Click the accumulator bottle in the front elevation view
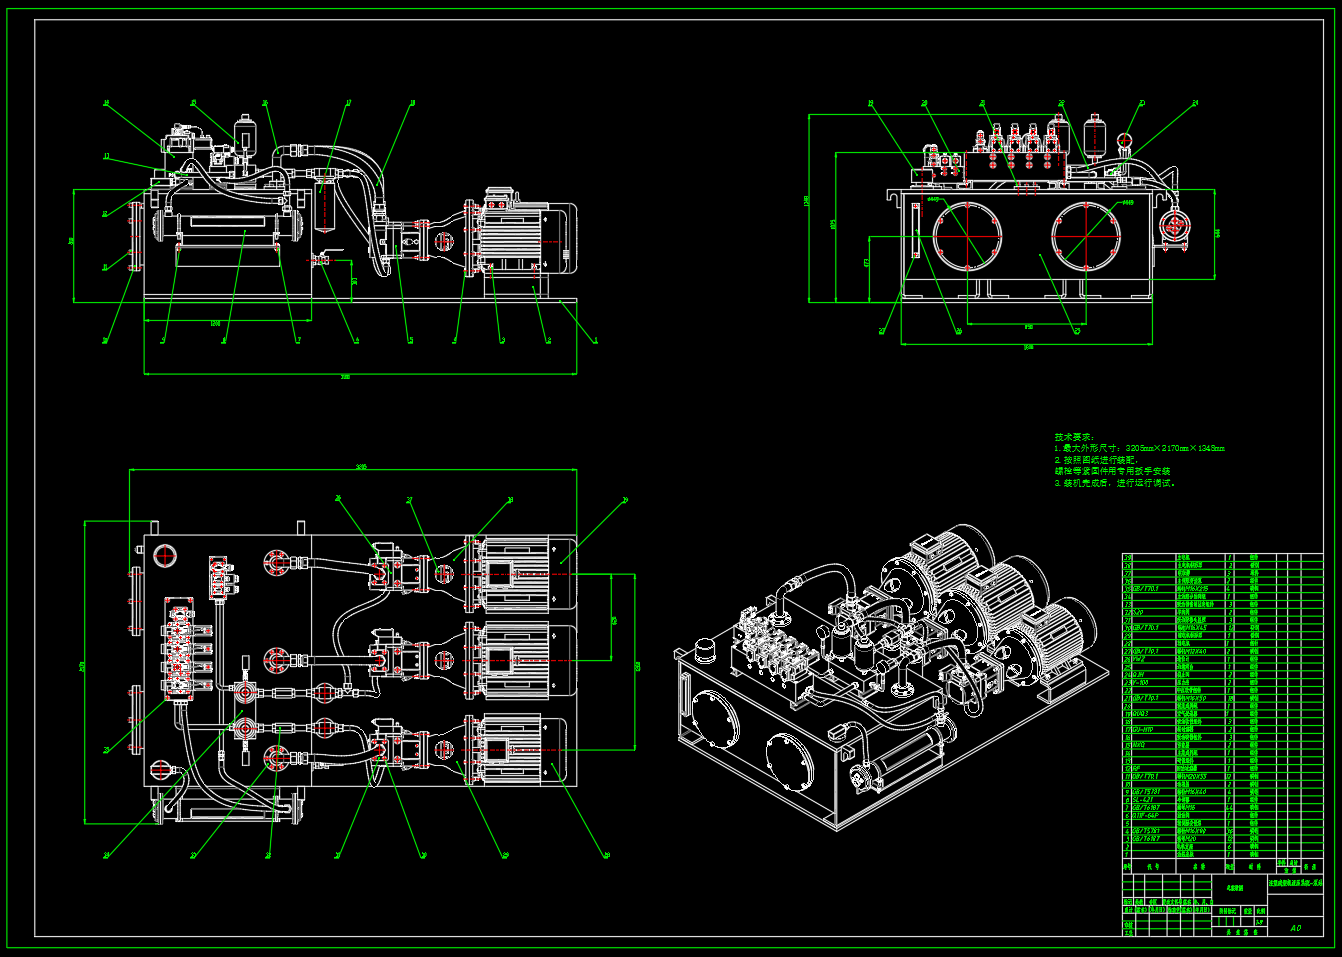Screen dimensions: 1342x957 244,136
